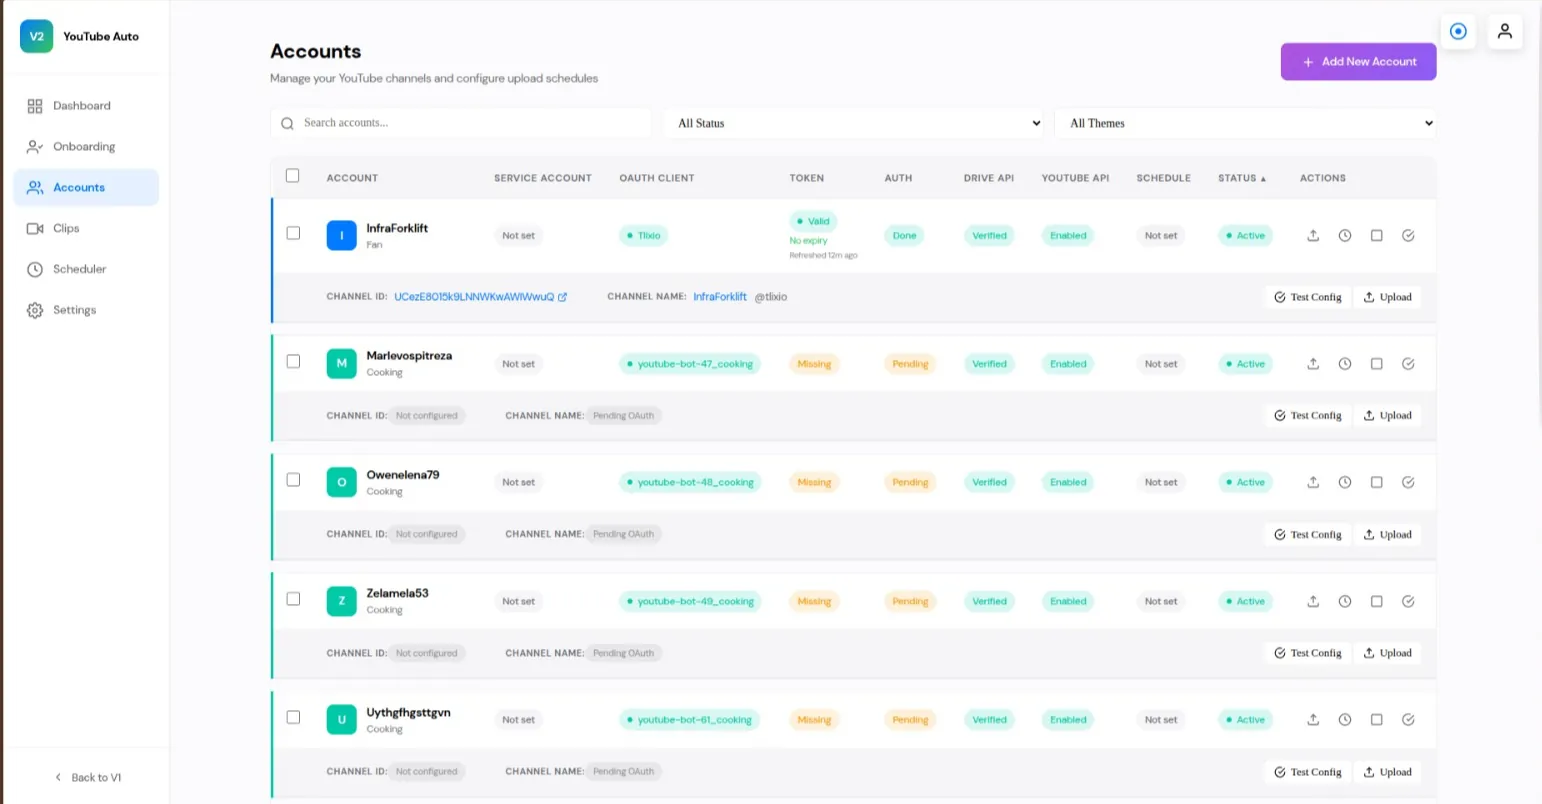Click the youtube-bot-48_cooking badge

[690, 482]
